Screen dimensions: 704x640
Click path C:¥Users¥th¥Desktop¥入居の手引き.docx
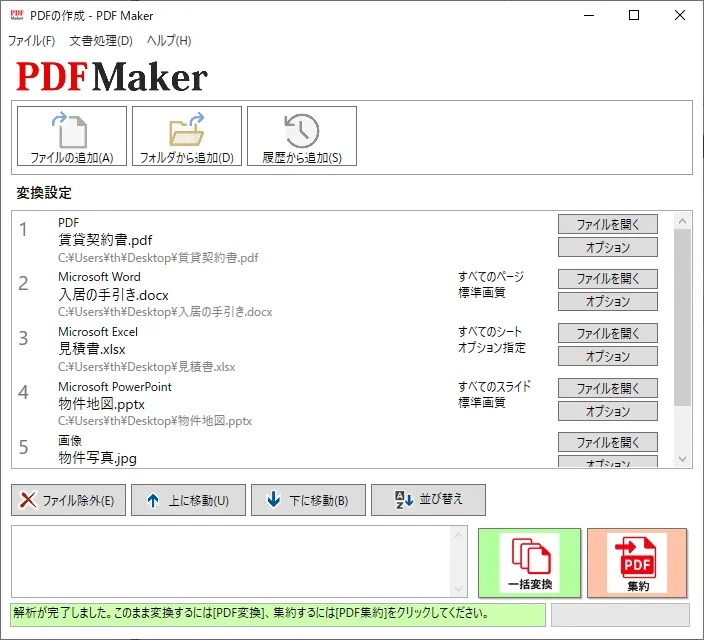pos(165,312)
